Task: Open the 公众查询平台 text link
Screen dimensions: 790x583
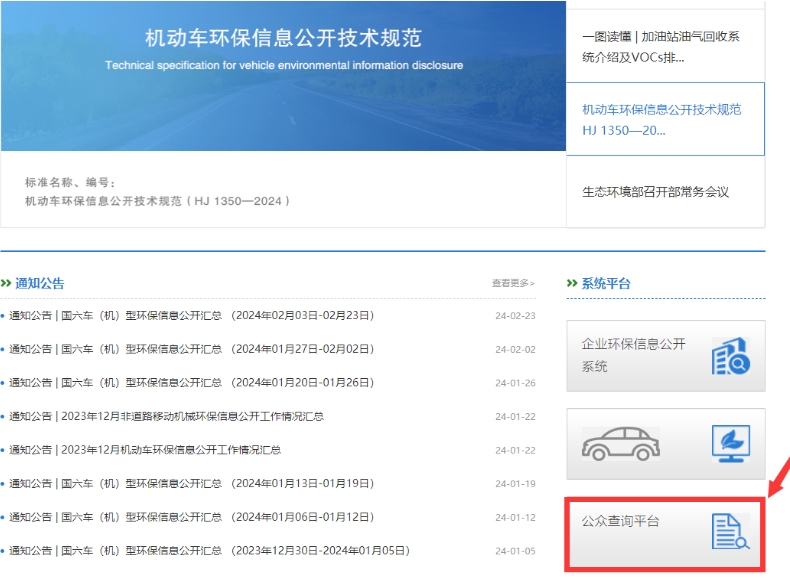Action: [x=620, y=521]
